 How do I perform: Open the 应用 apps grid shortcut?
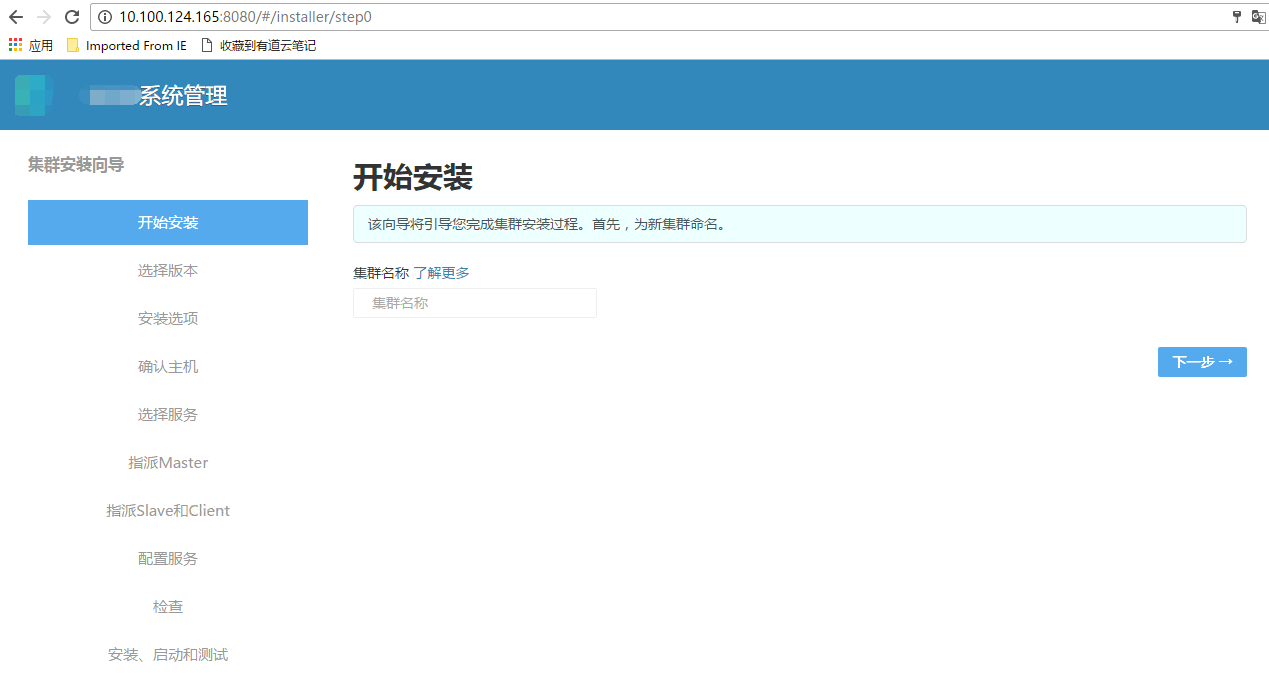click(x=30, y=45)
